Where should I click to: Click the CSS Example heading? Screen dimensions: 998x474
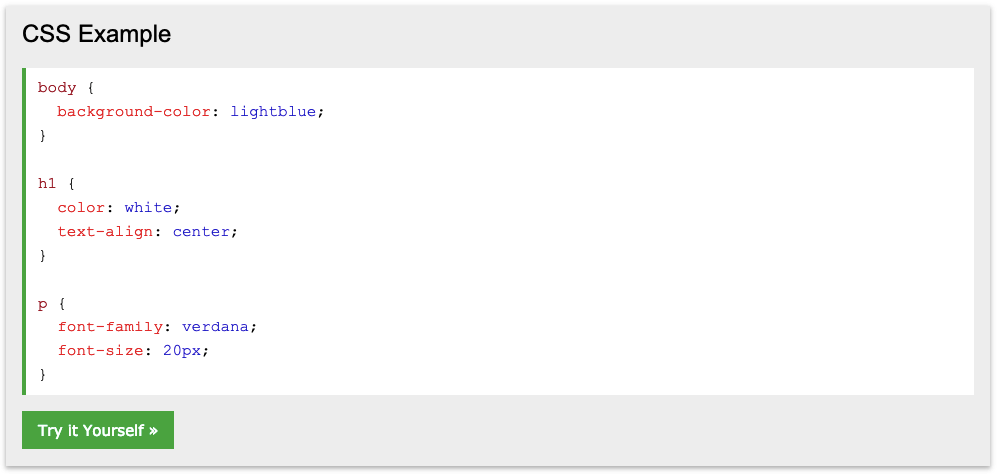[96, 34]
